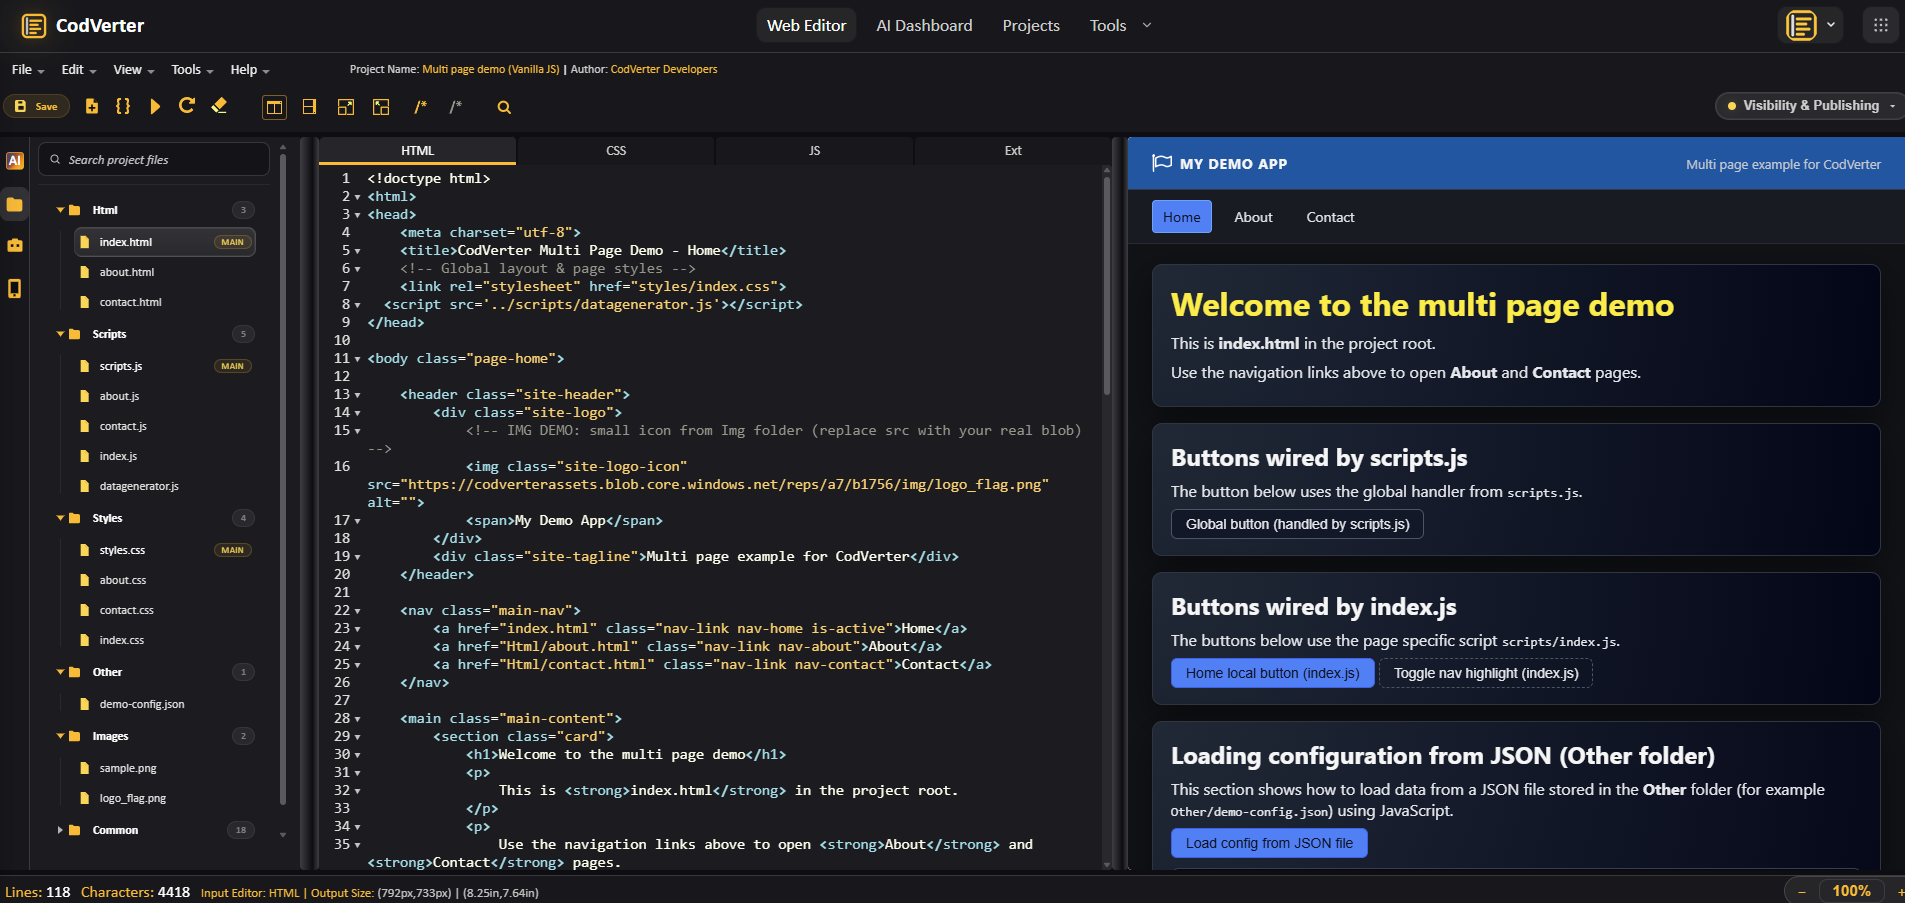Switch to the Ext editor tab
Image resolution: width=1905 pixels, height=903 pixels.
1013,151
